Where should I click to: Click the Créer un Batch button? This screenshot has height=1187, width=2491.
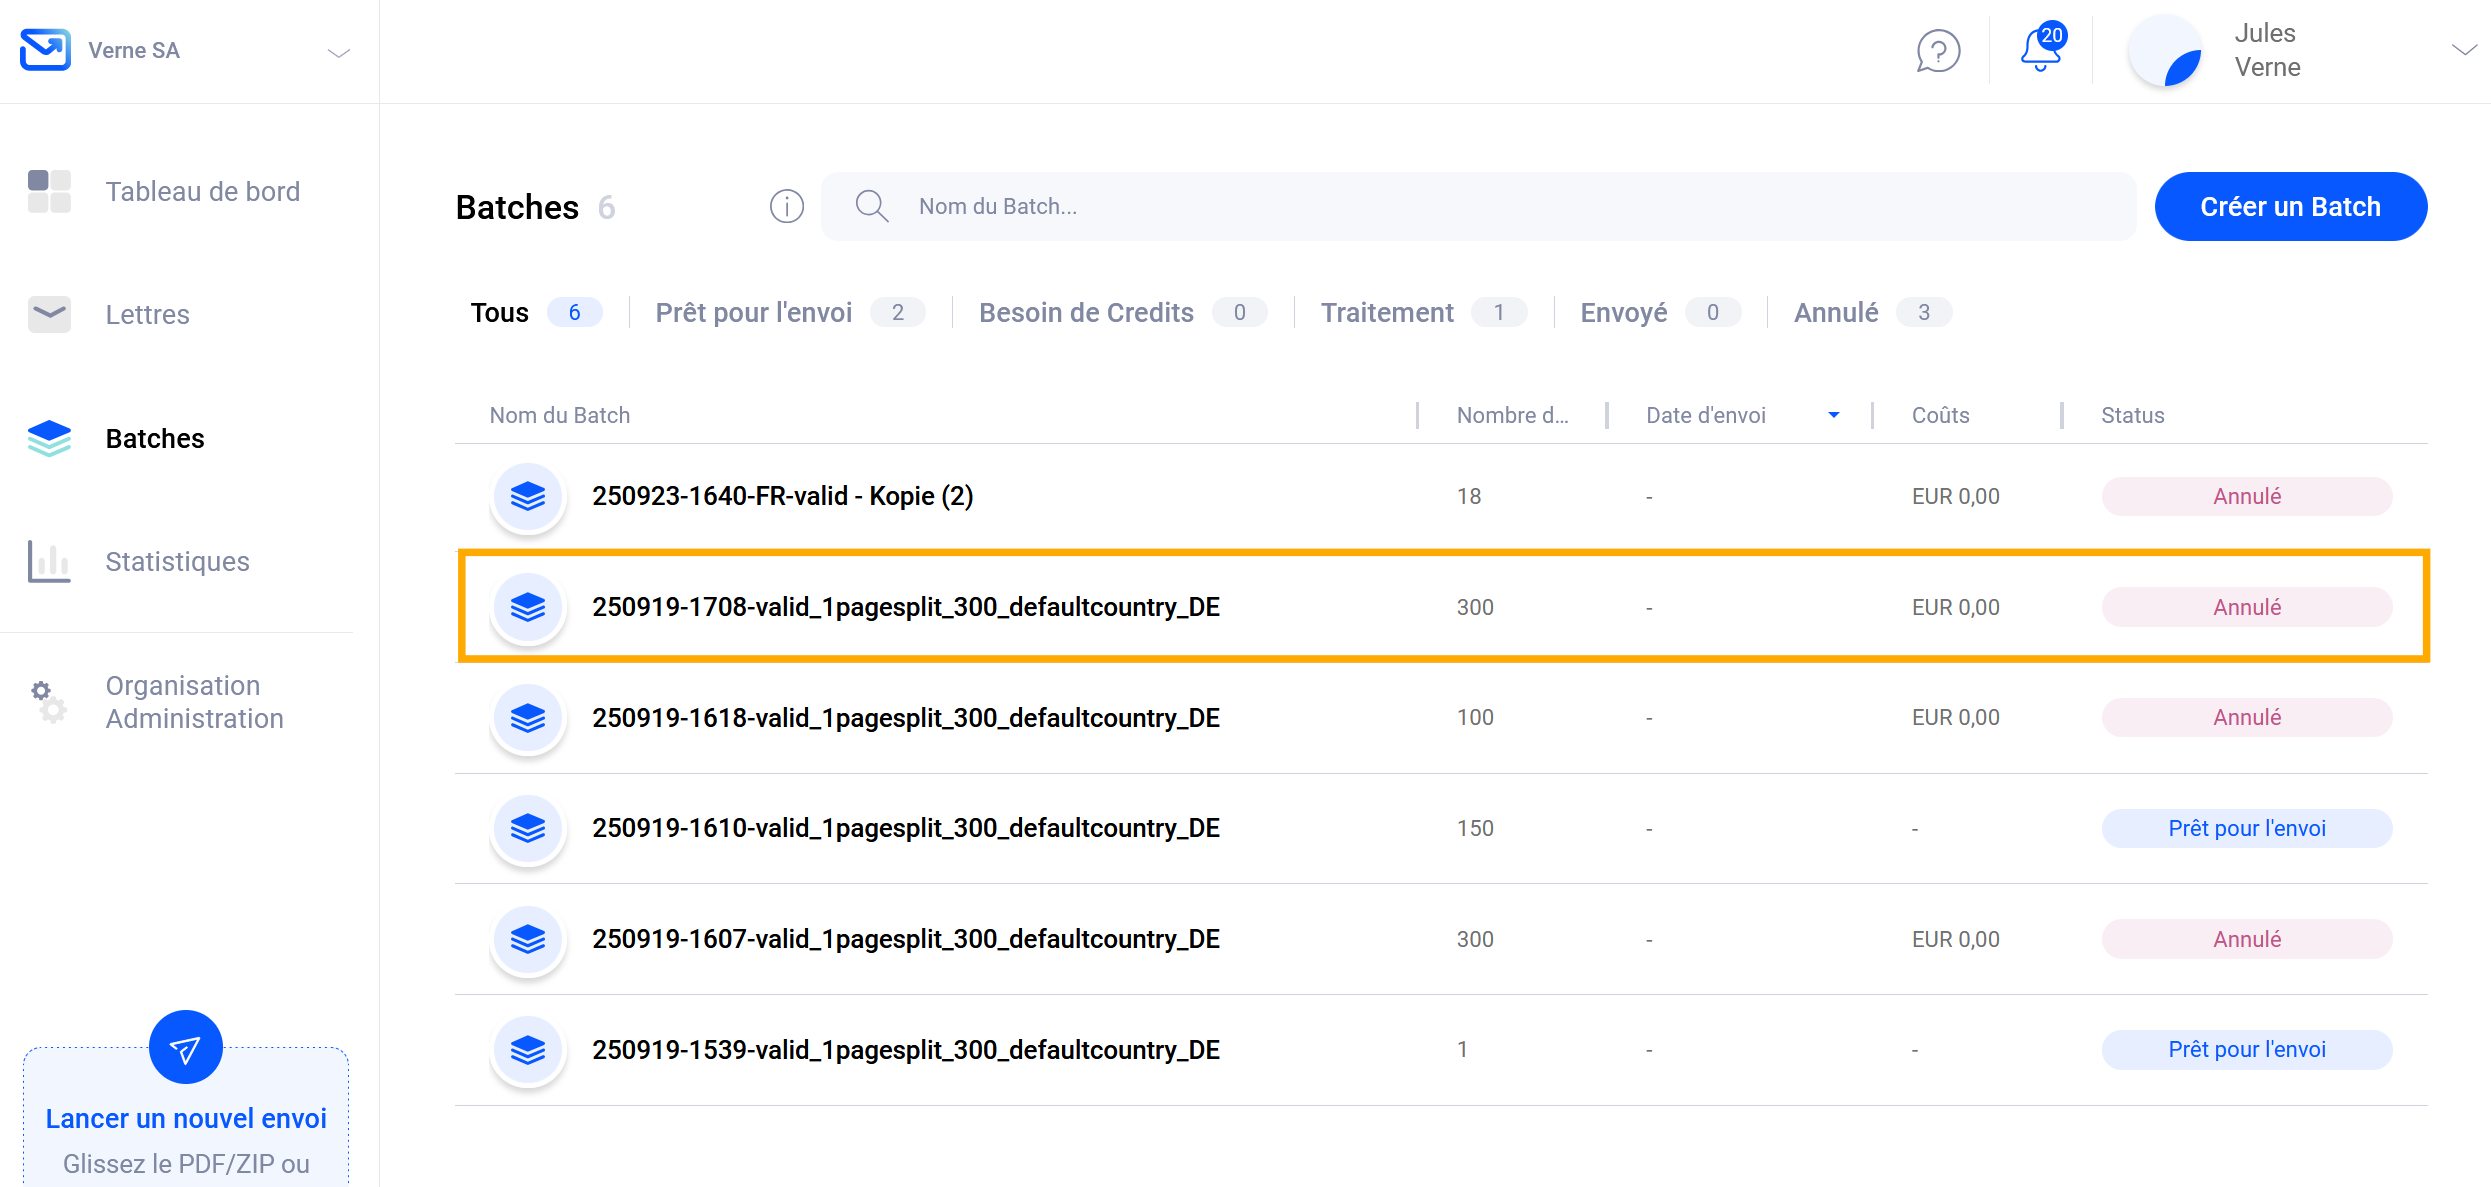pyautogui.click(x=2290, y=207)
